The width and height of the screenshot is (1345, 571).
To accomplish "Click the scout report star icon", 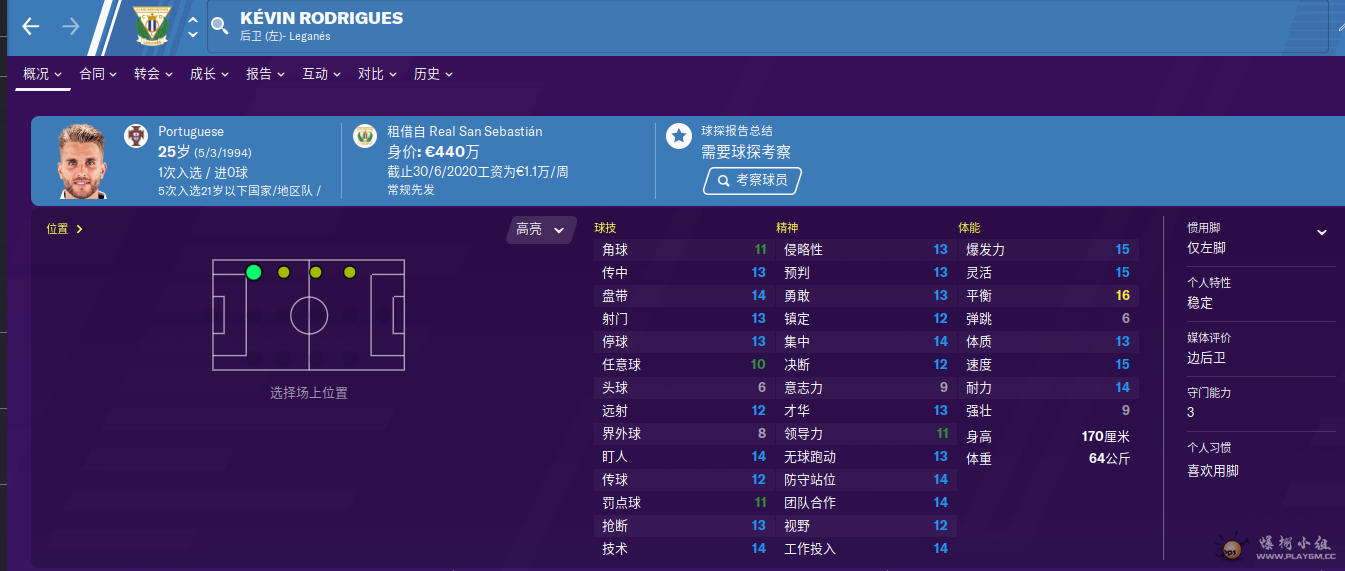I will (679, 136).
